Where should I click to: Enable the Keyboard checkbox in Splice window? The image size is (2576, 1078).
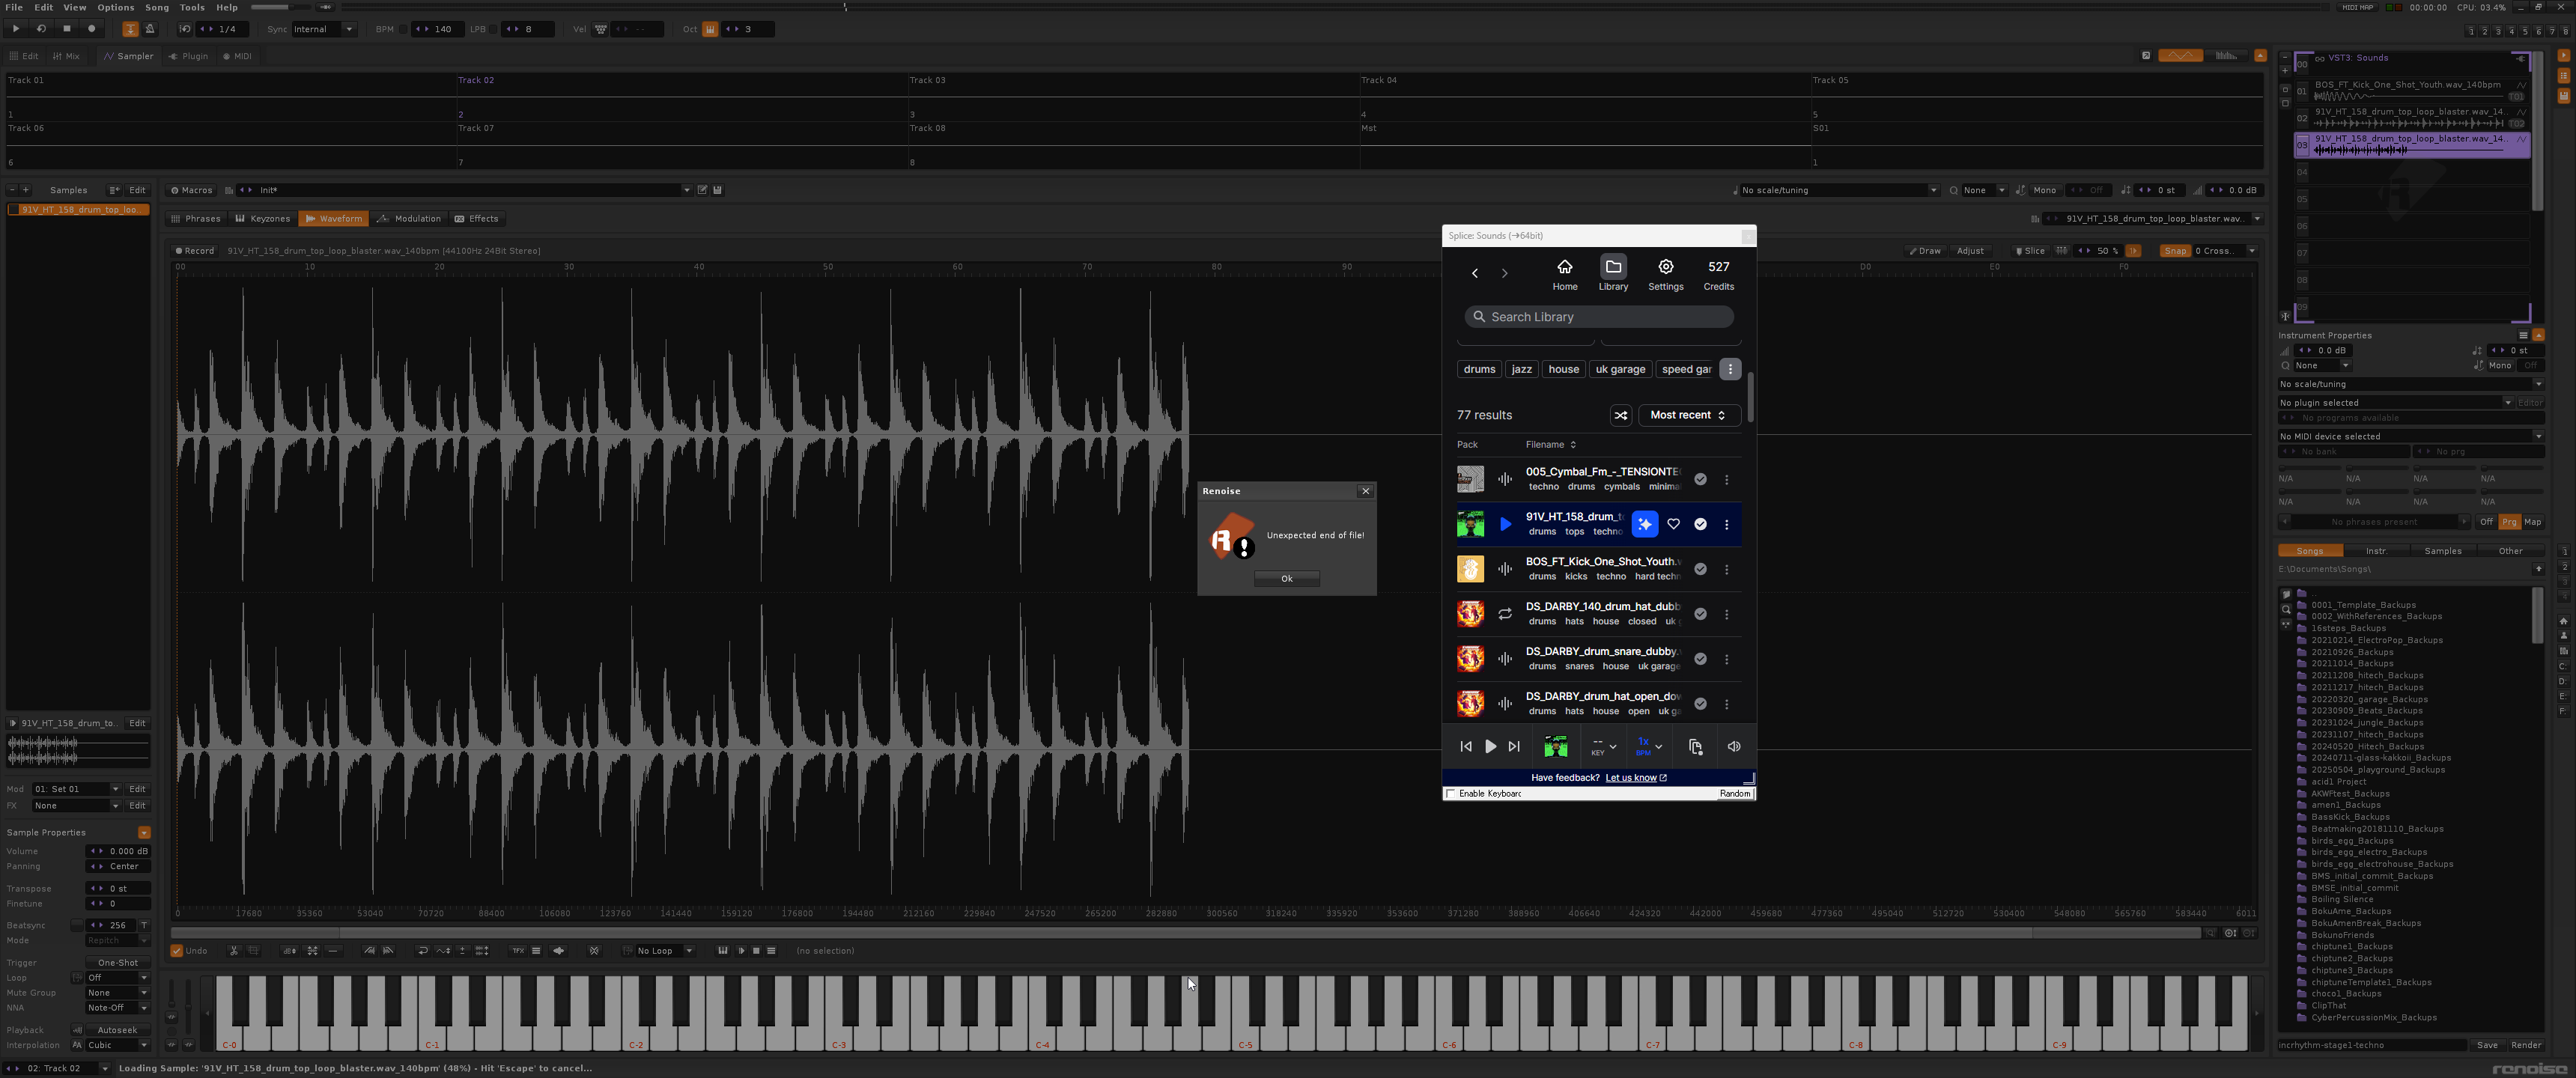pyautogui.click(x=1451, y=794)
